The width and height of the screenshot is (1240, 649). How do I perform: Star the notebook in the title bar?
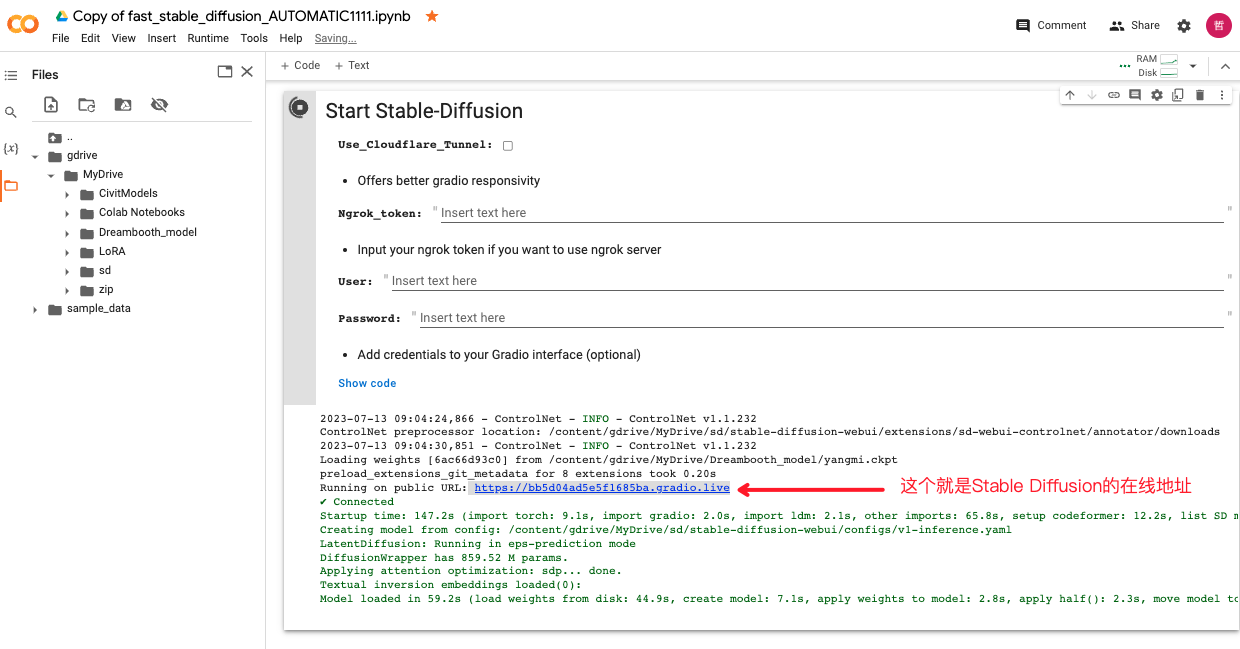click(431, 16)
